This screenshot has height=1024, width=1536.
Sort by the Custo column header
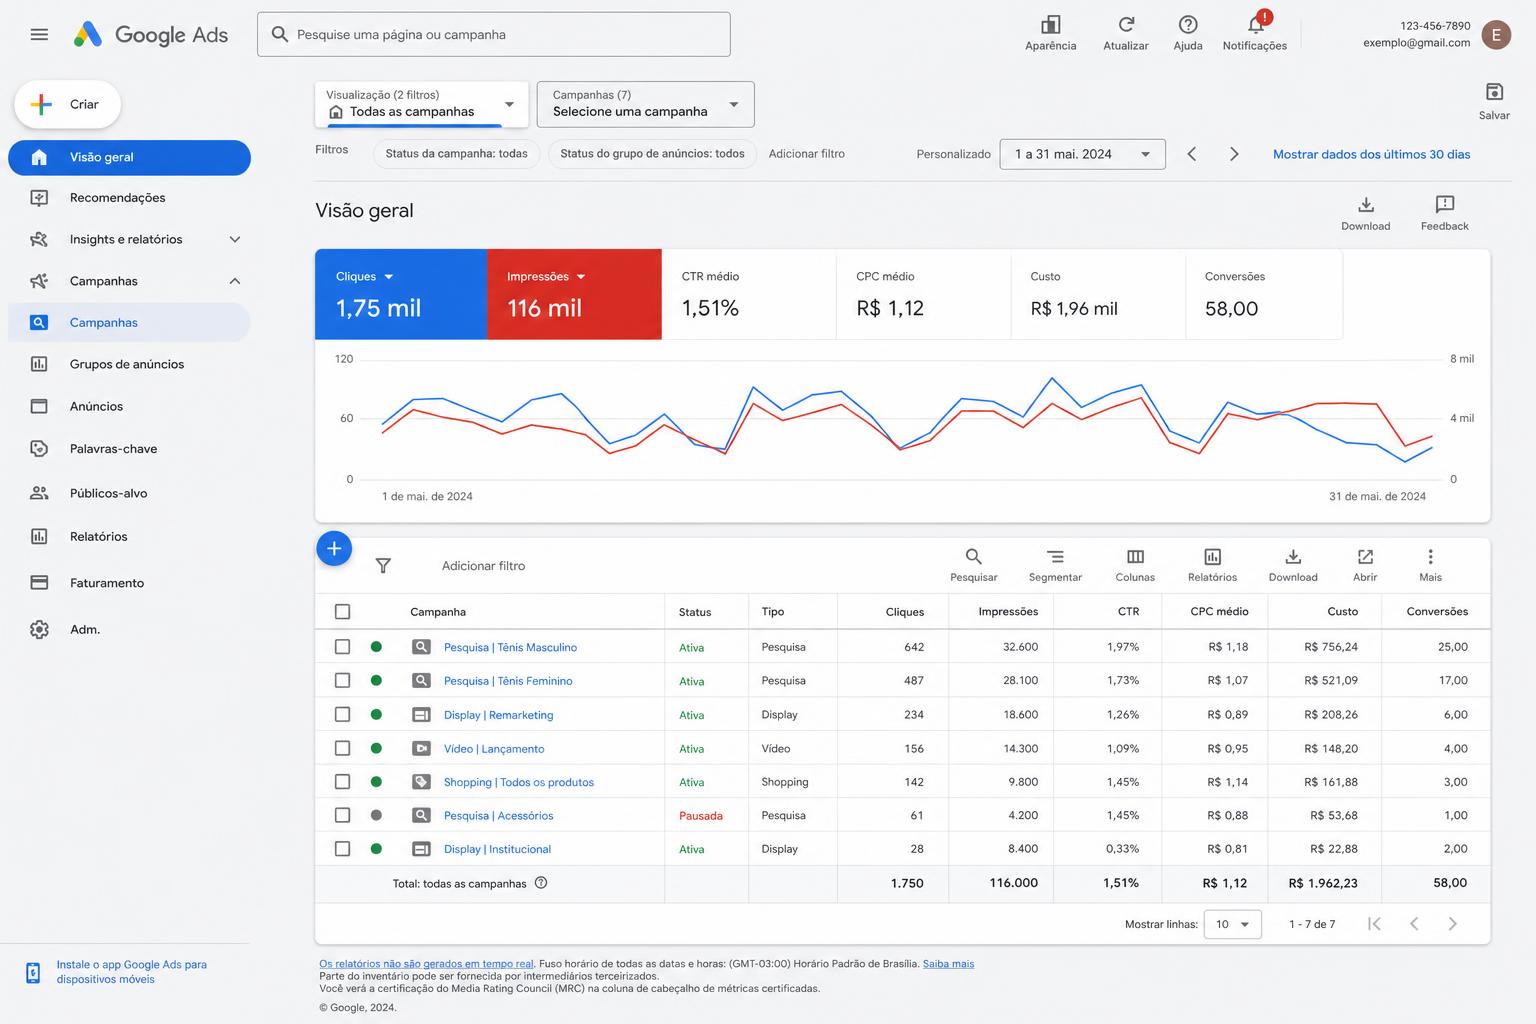[1342, 612]
